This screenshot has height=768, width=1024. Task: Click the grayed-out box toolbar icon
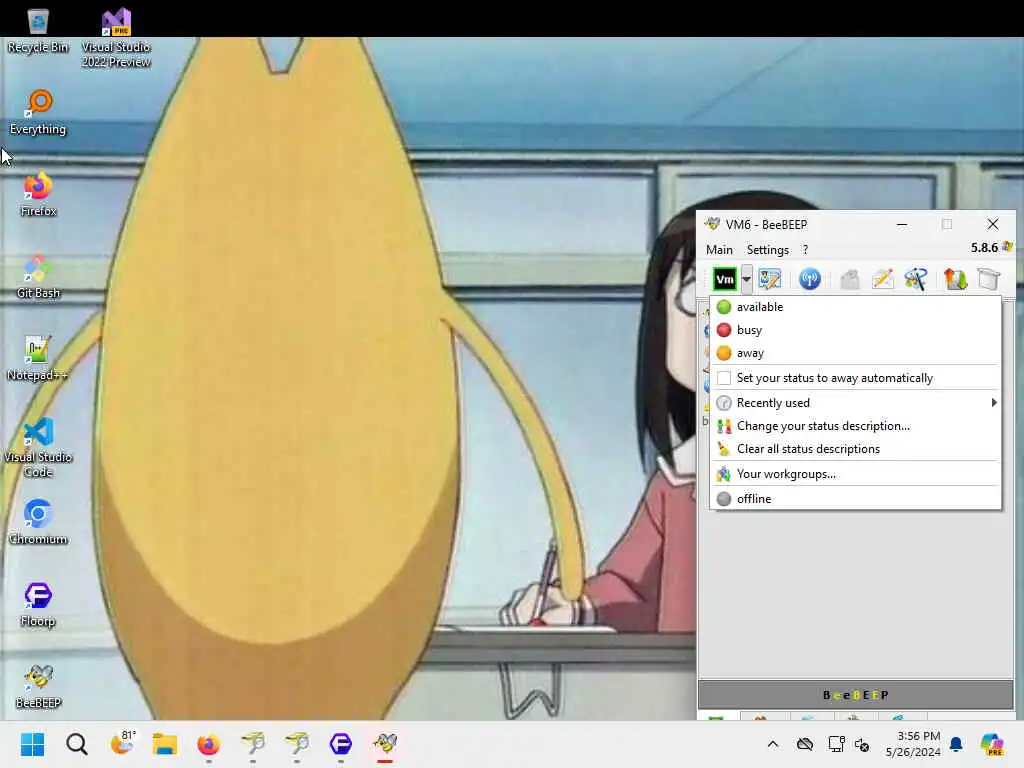(850, 280)
